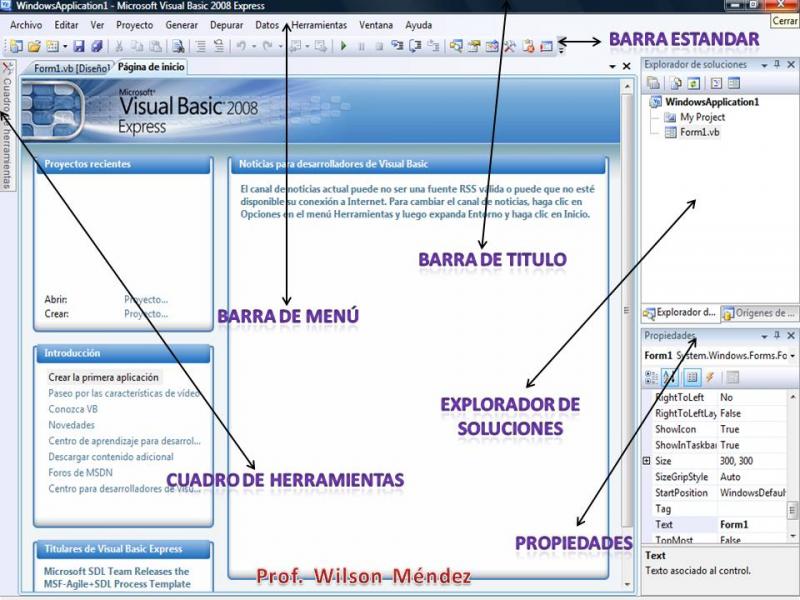The width and height of the screenshot is (800, 600).
Task: Click the Copy icon in the standard toolbar
Action: coord(137,46)
